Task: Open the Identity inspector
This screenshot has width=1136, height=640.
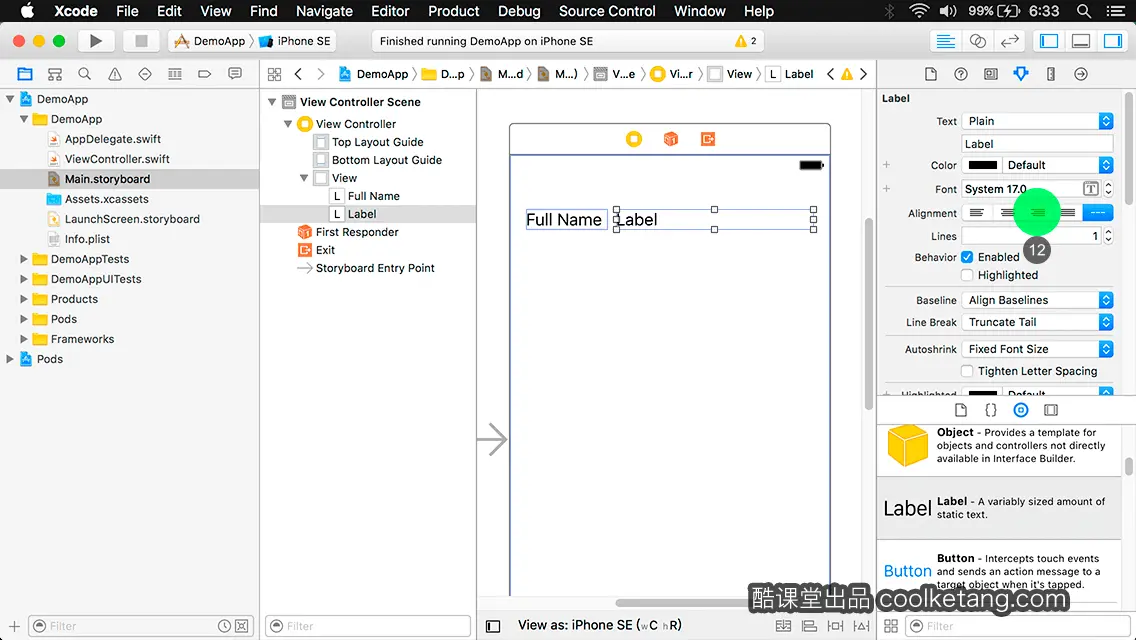Action: click(x=990, y=74)
